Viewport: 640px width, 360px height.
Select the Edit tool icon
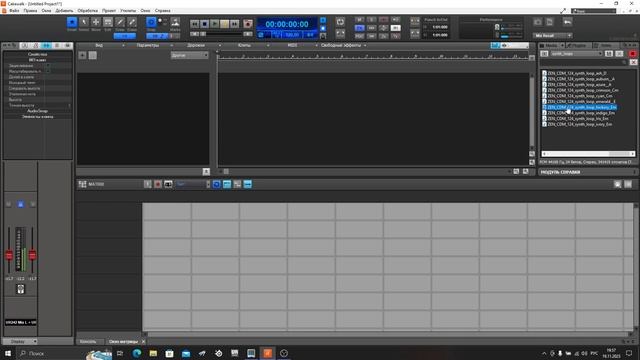coord(108,22)
